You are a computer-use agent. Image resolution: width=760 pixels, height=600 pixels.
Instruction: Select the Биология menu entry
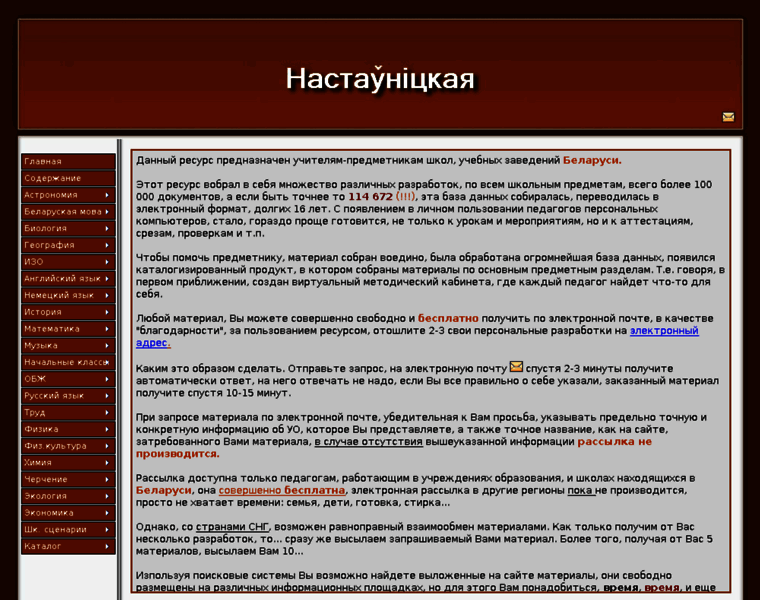(68, 228)
